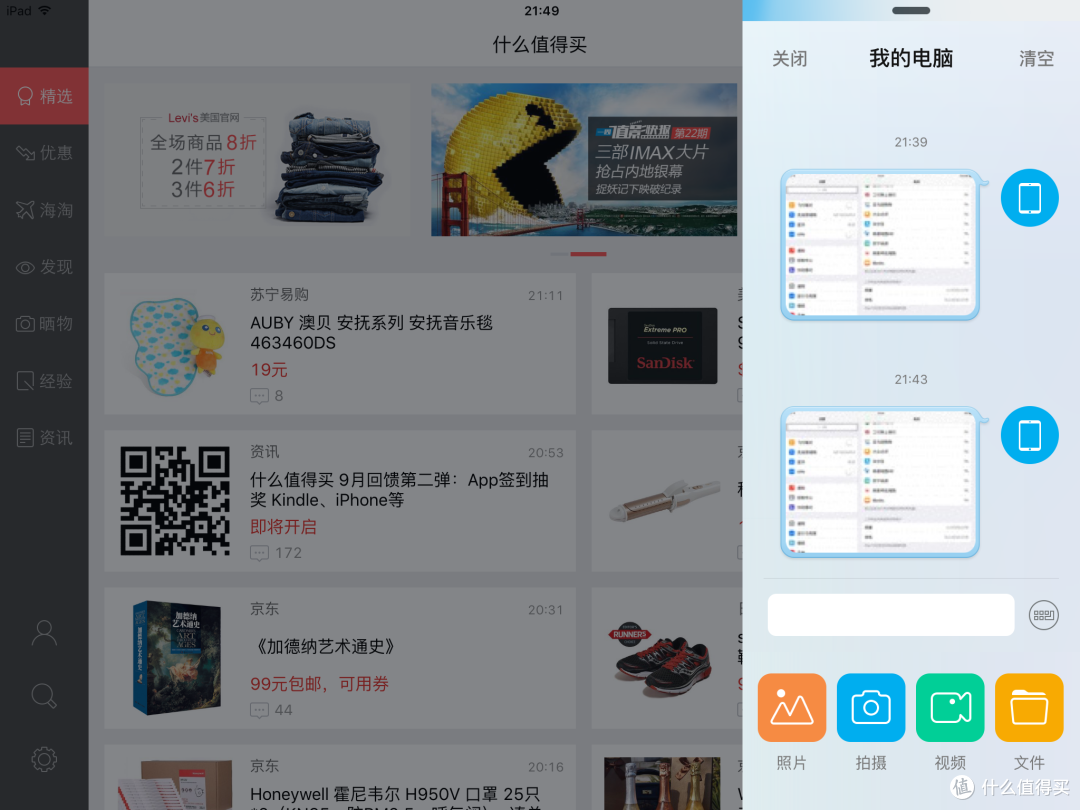Viewport: 1080px width, 810px height.
Task: Open the hair curler product image
Action: tap(665, 501)
